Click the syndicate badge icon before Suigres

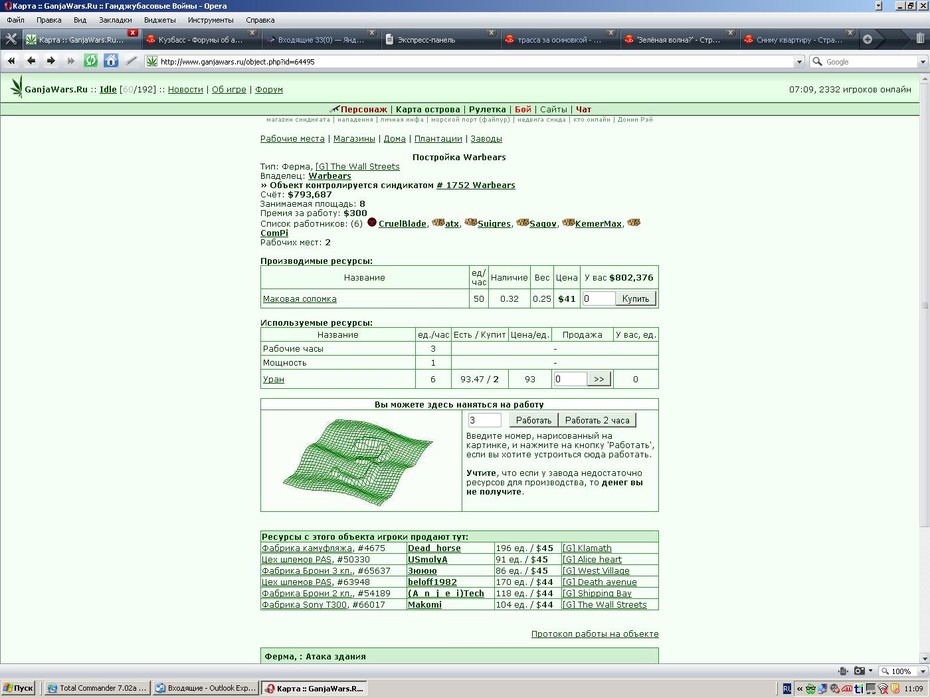click(471, 222)
